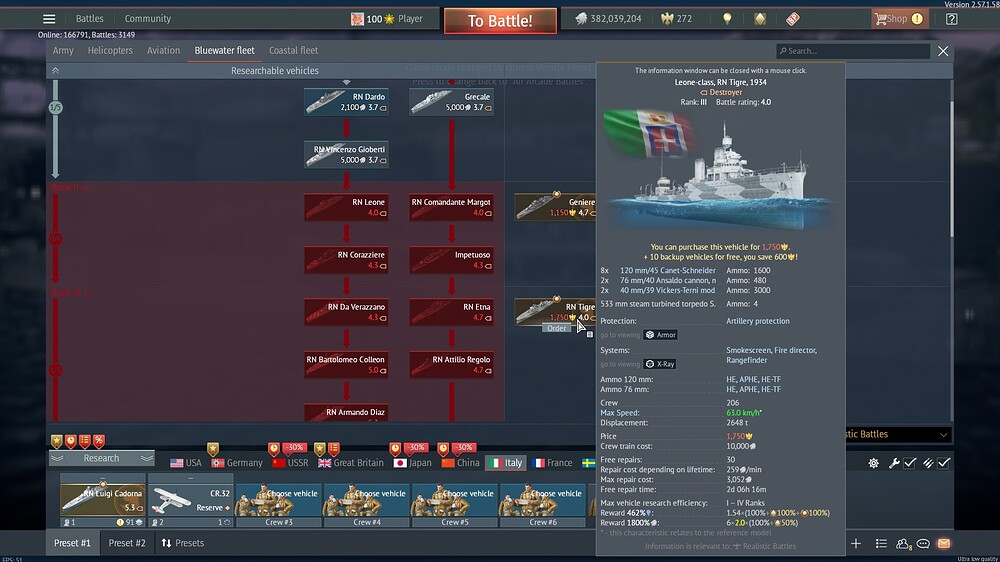
Task: Open the Battles menu
Action: 89,18
